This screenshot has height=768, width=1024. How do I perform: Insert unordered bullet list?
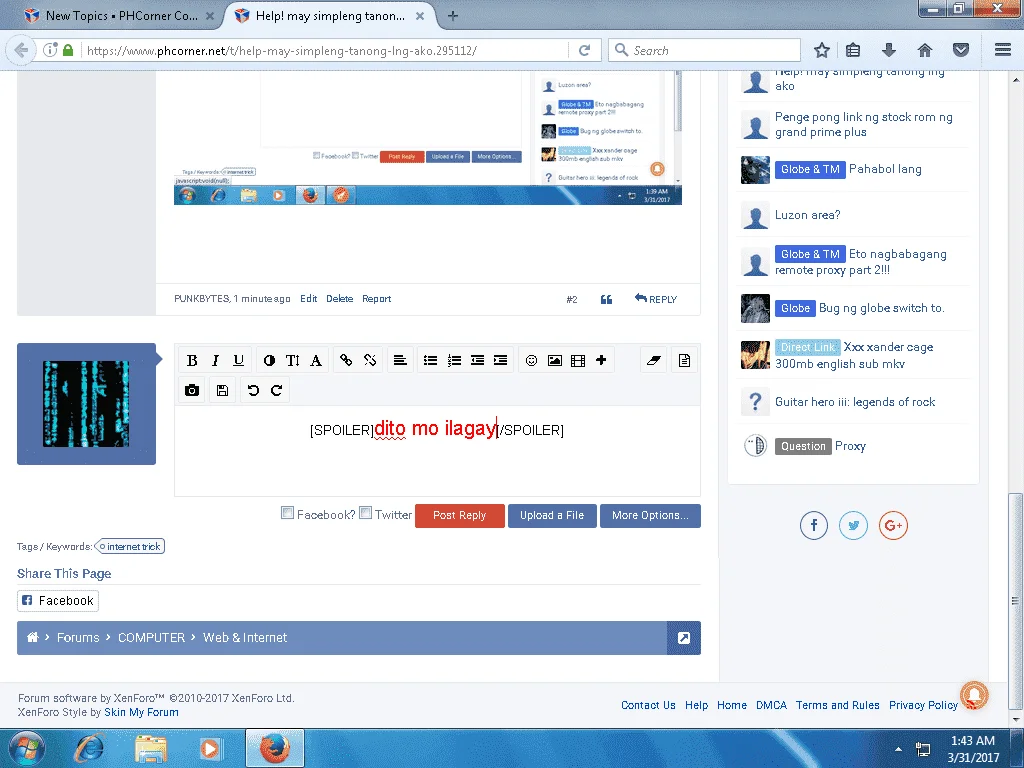click(430, 360)
